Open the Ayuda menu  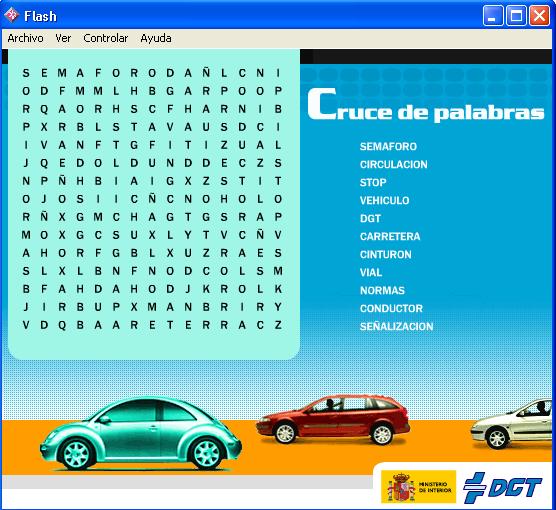[x=156, y=38]
